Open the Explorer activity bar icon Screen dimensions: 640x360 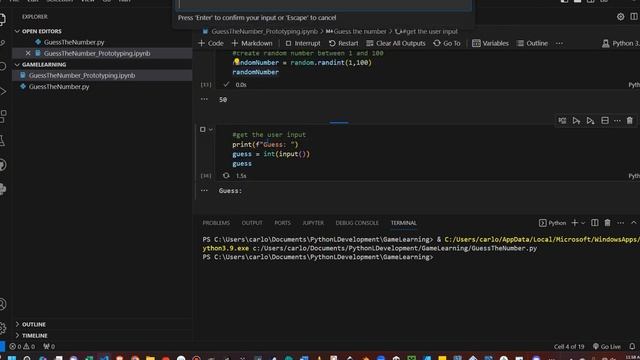2,19
